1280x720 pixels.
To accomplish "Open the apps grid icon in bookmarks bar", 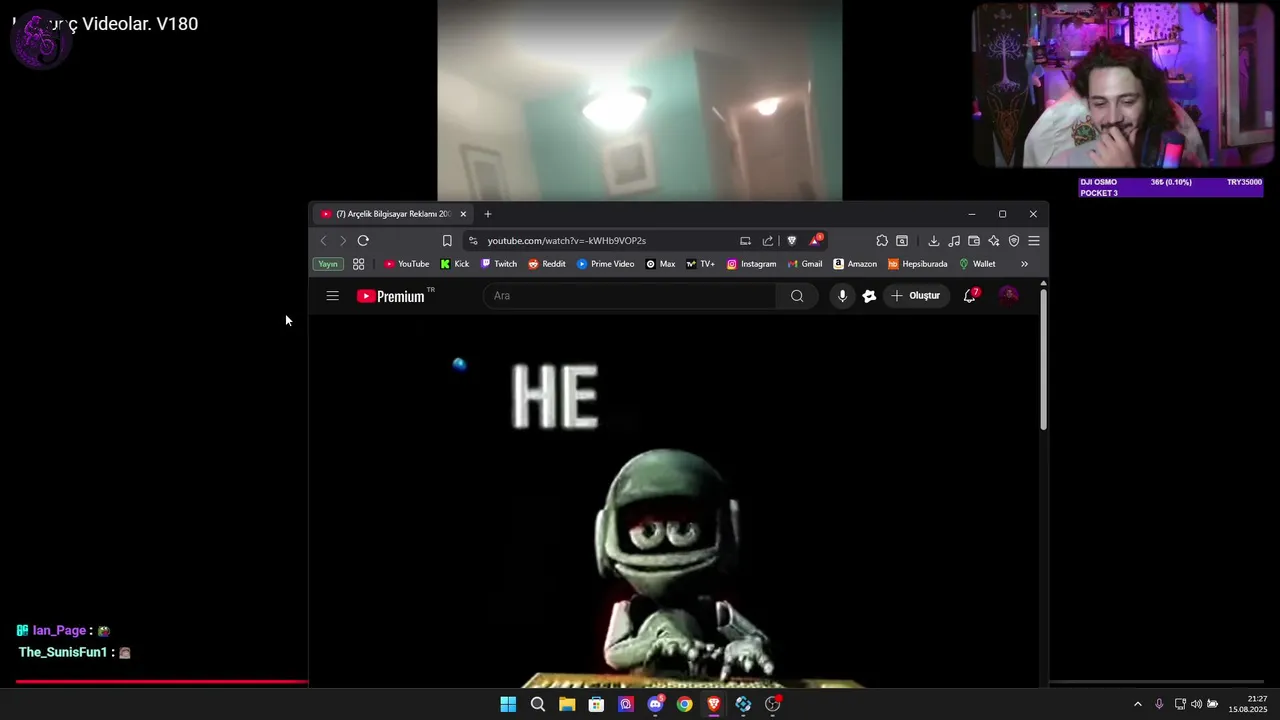I will point(359,264).
